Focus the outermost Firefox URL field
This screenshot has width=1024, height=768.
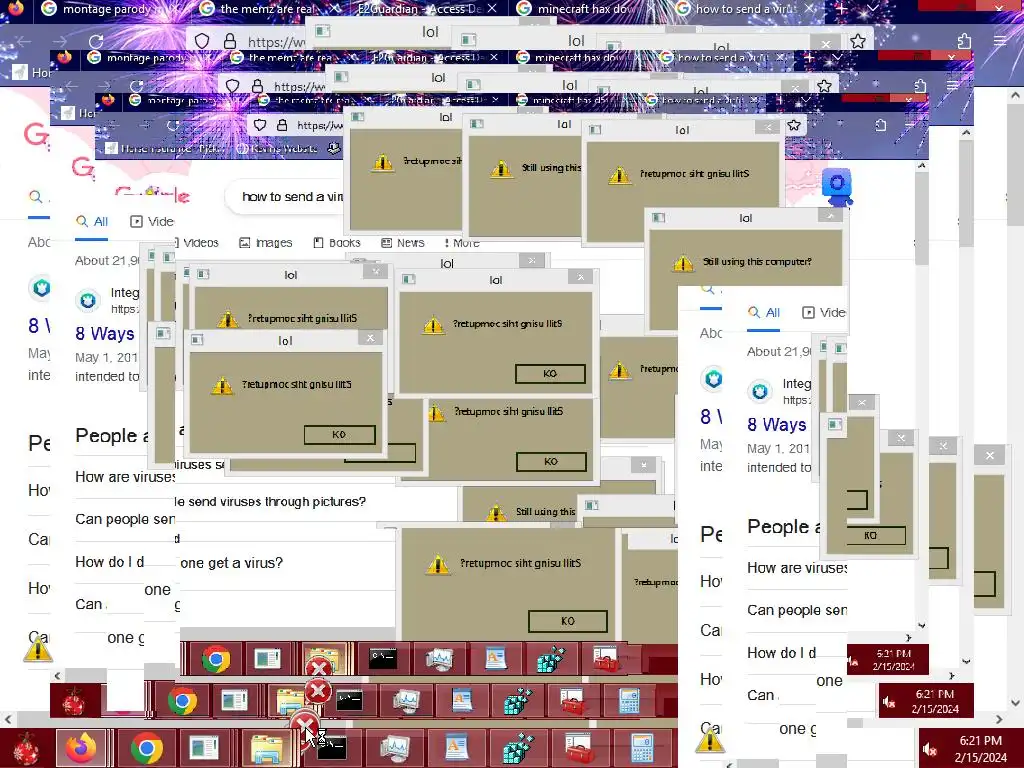tap(274, 42)
